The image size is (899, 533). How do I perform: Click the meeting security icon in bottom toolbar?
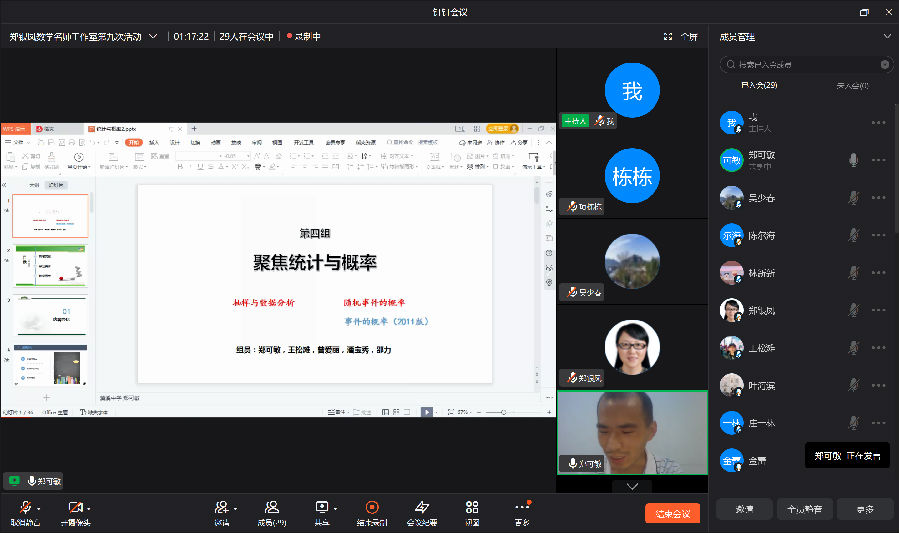point(422,508)
